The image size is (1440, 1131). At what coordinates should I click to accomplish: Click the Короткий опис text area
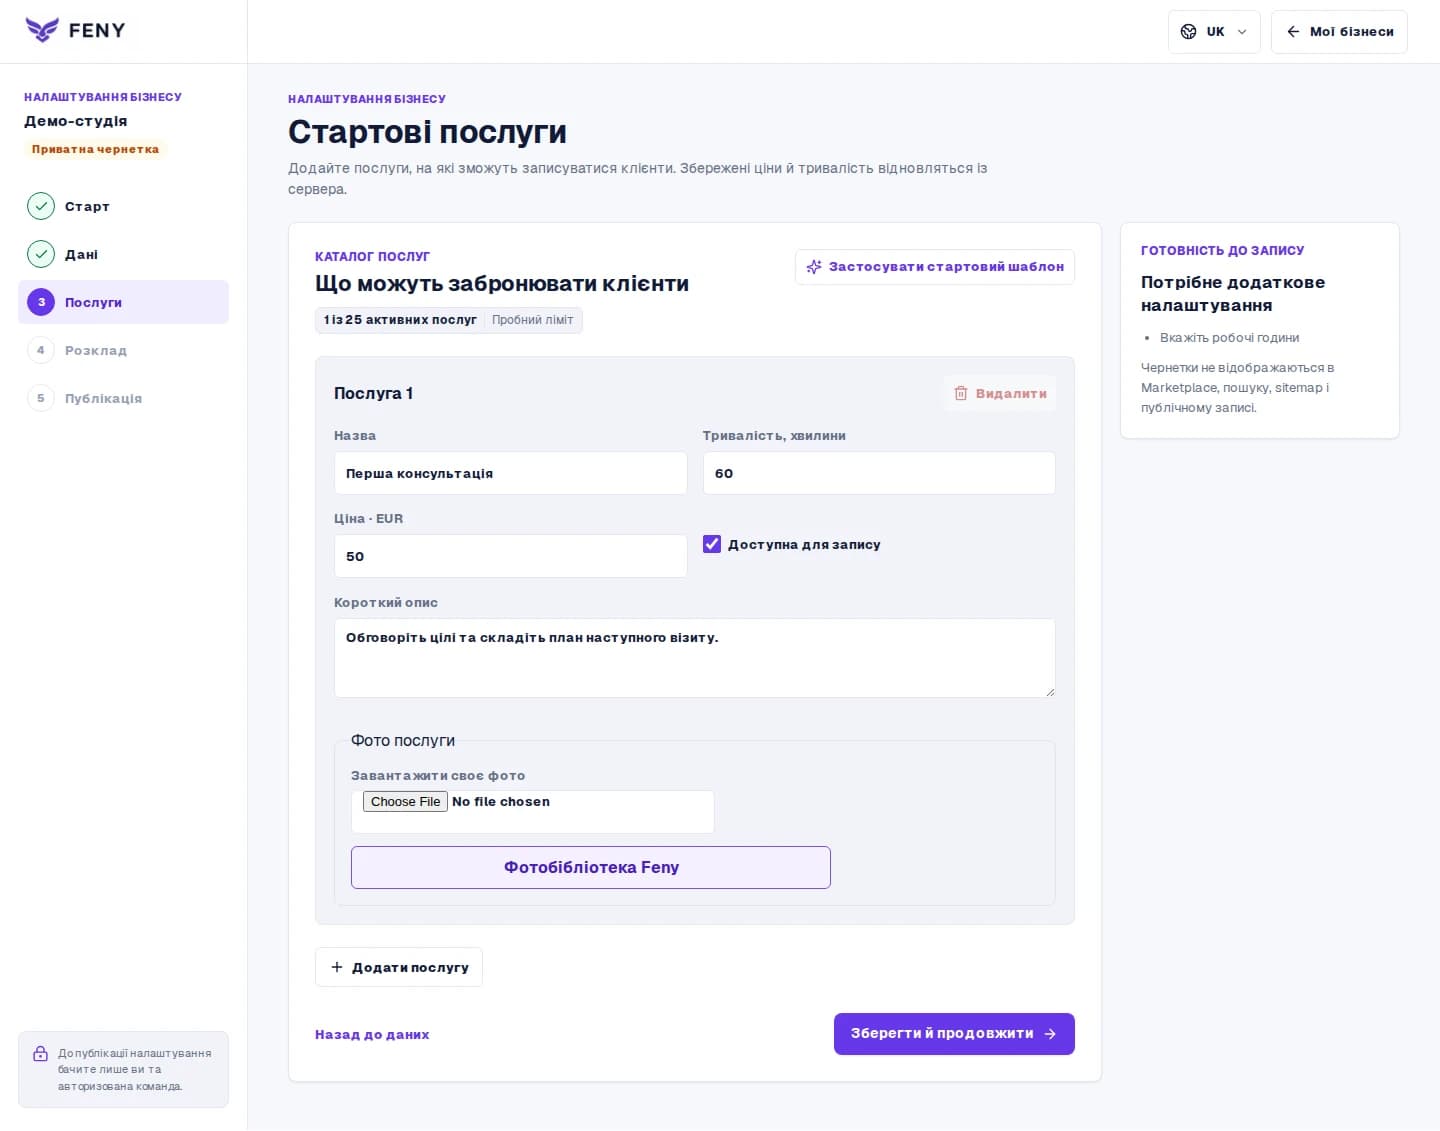[x=695, y=658]
